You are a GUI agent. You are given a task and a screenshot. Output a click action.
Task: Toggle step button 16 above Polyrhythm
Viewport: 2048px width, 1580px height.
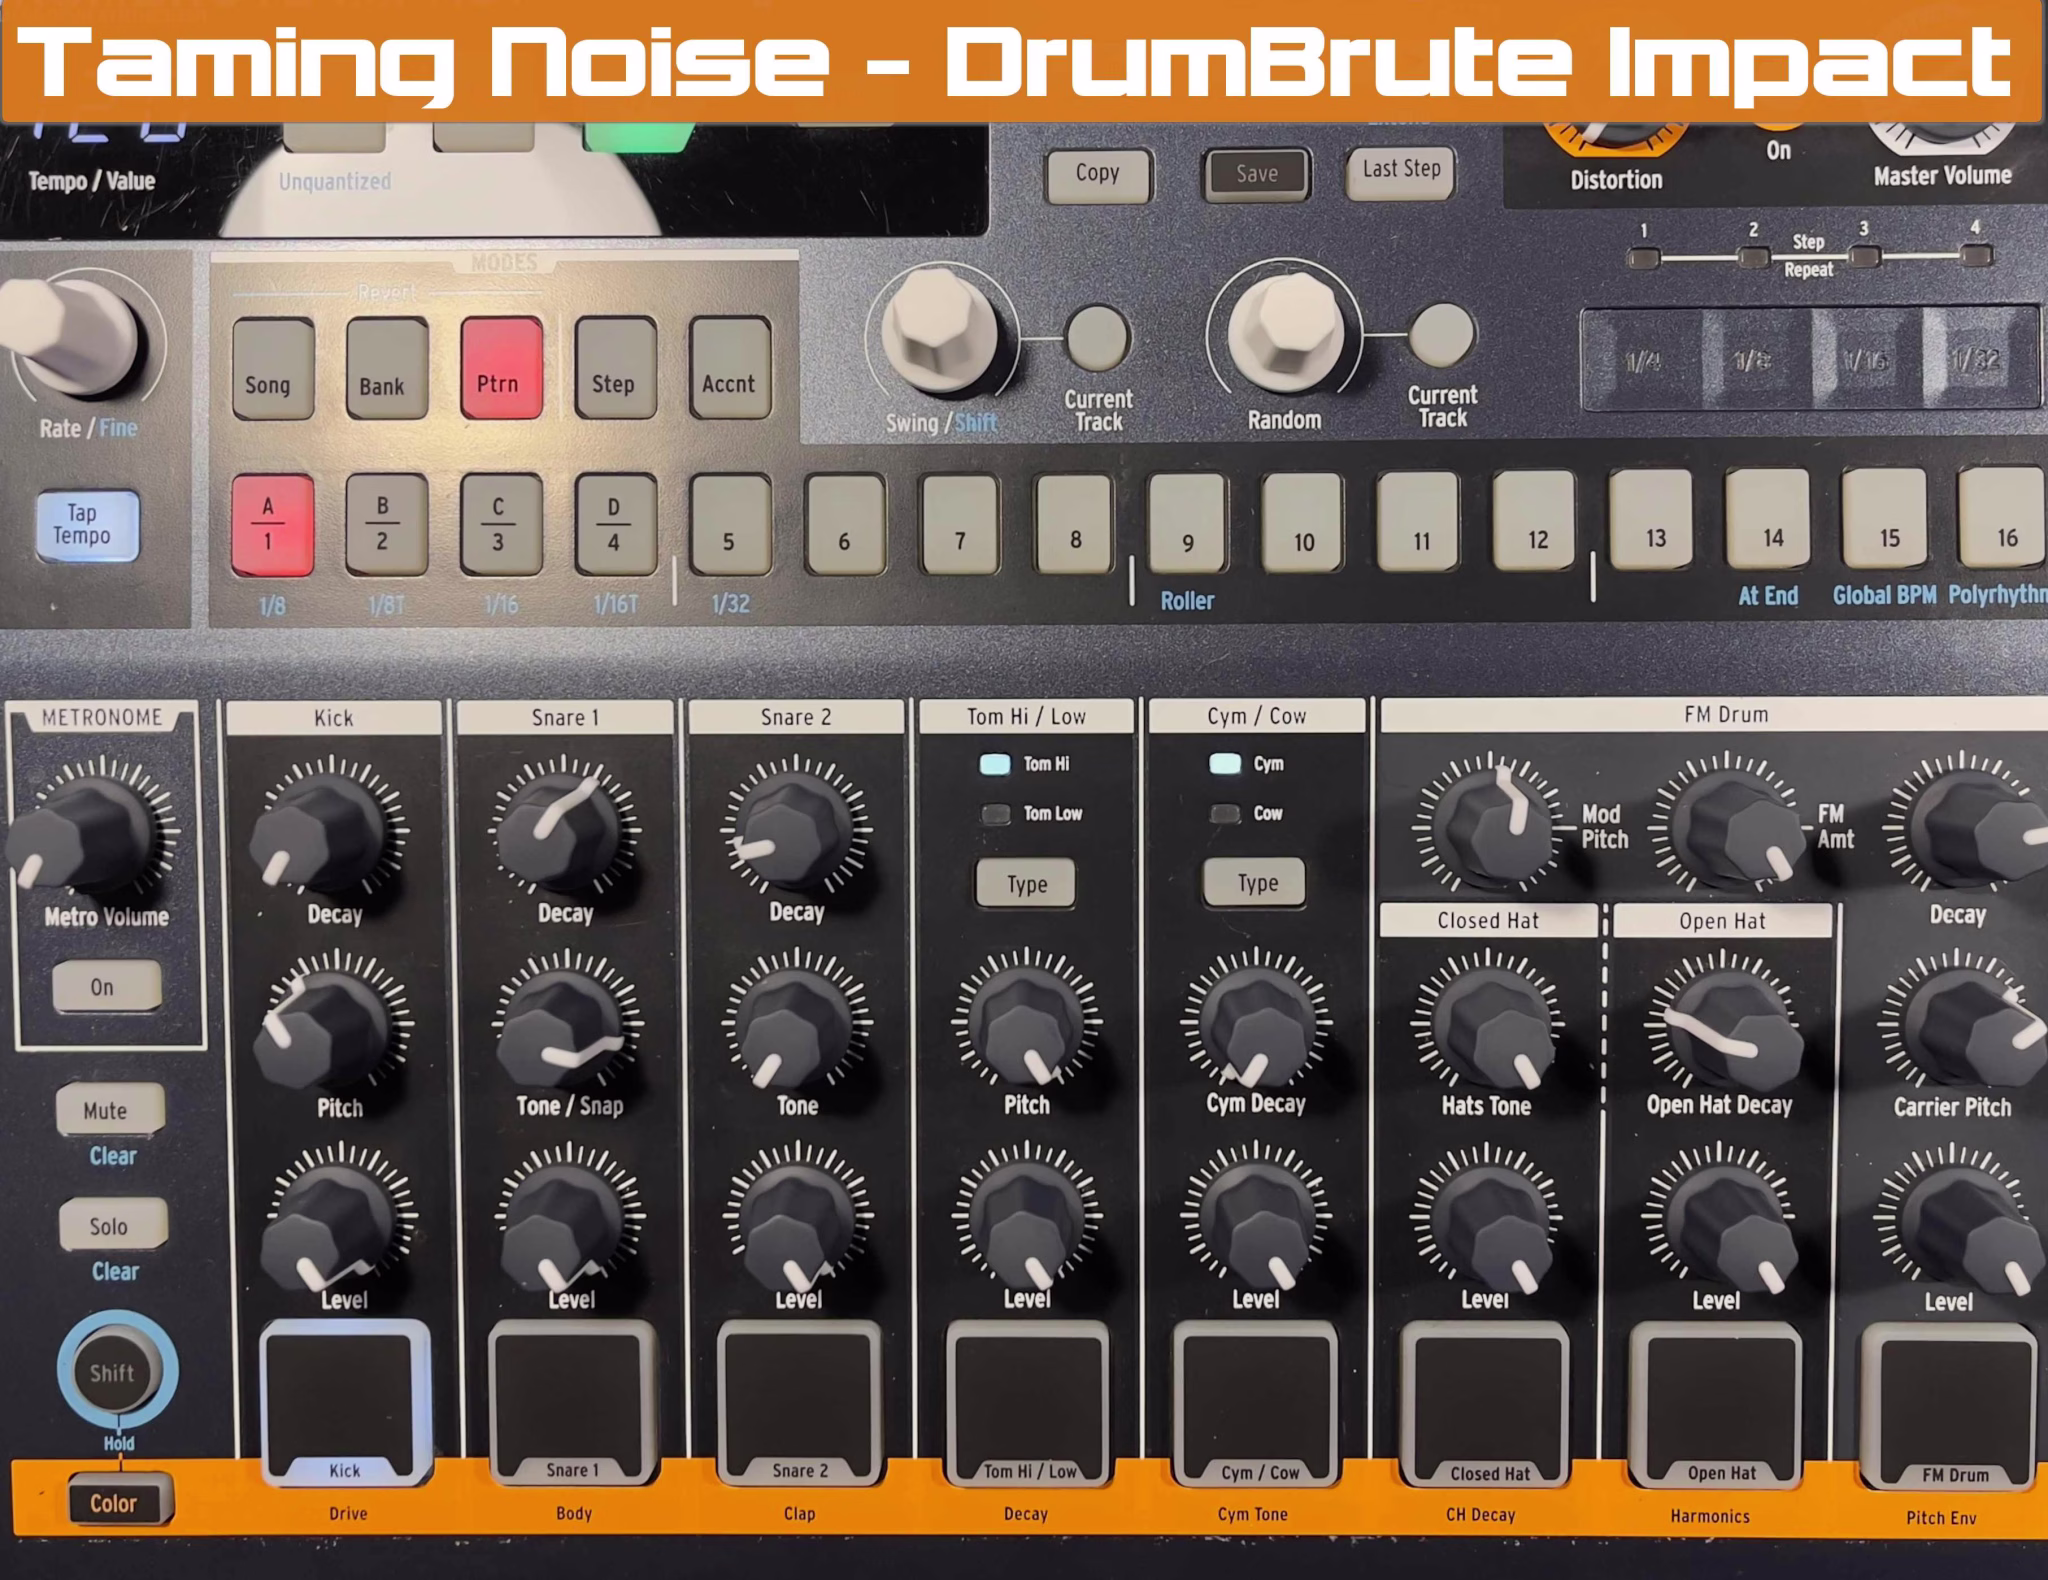coord(2002,518)
